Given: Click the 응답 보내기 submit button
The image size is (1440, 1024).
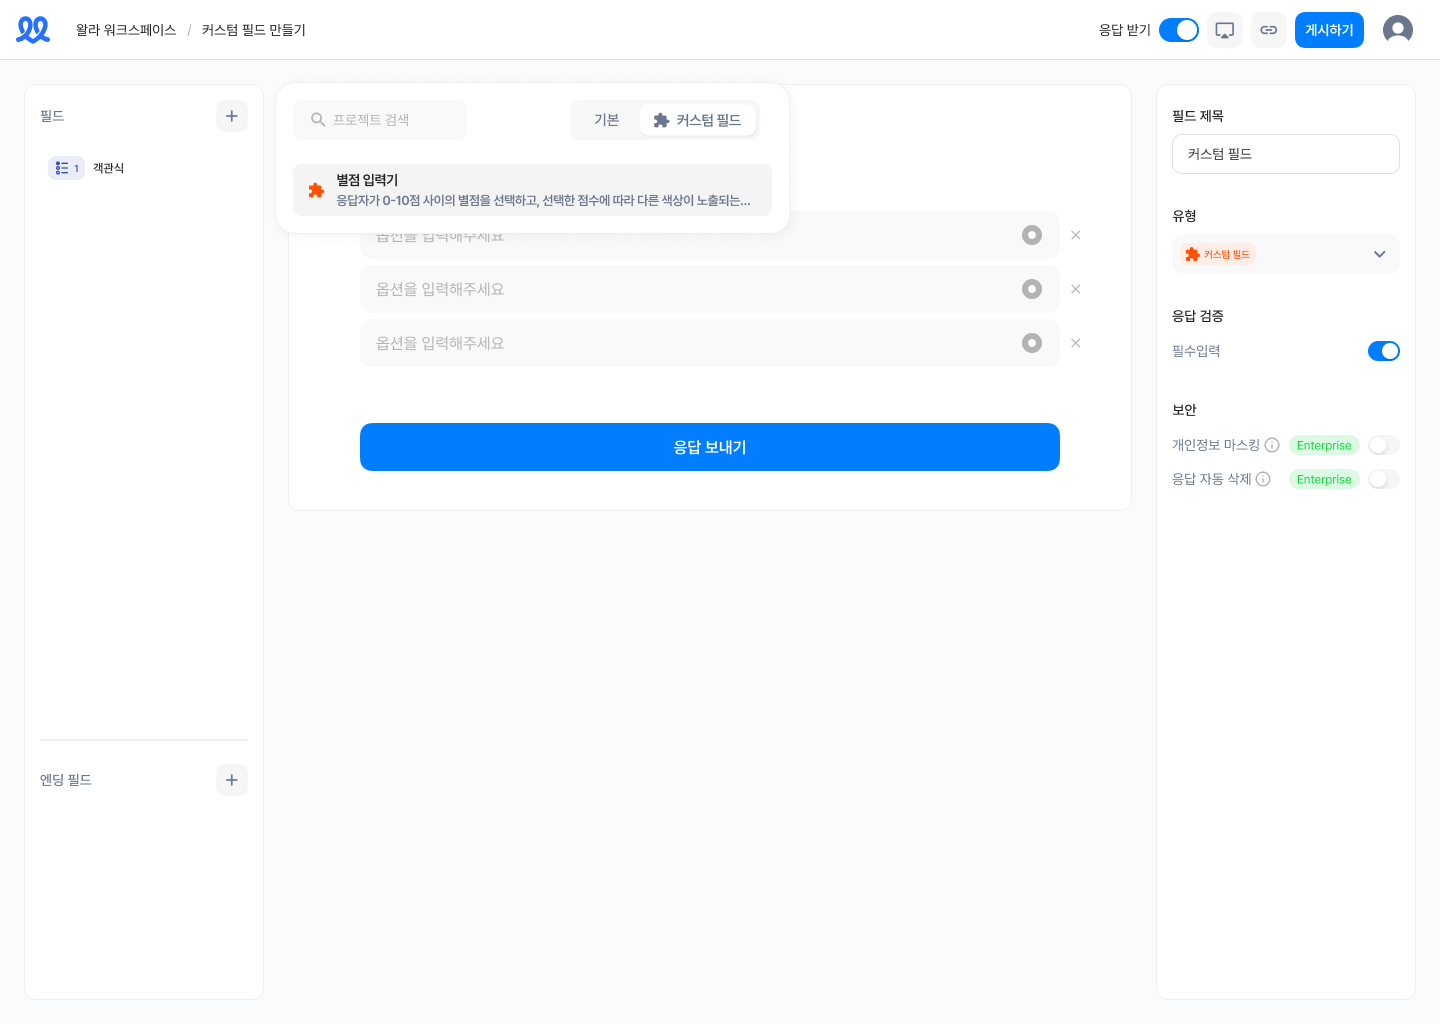Looking at the screenshot, I should (710, 447).
